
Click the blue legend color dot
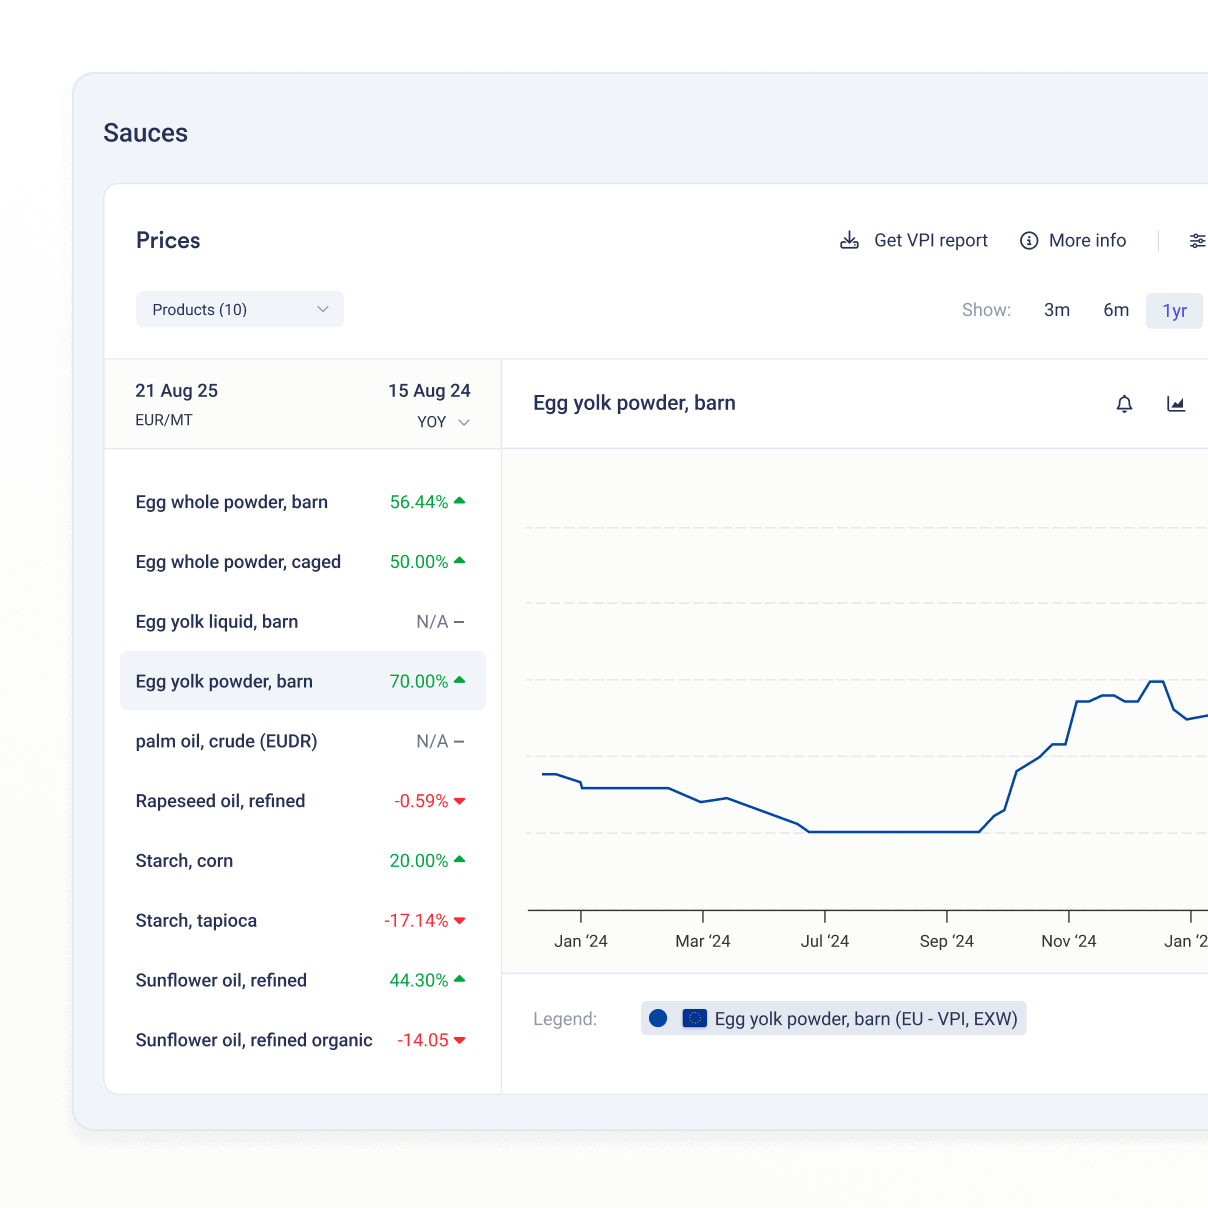[x=658, y=1018]
